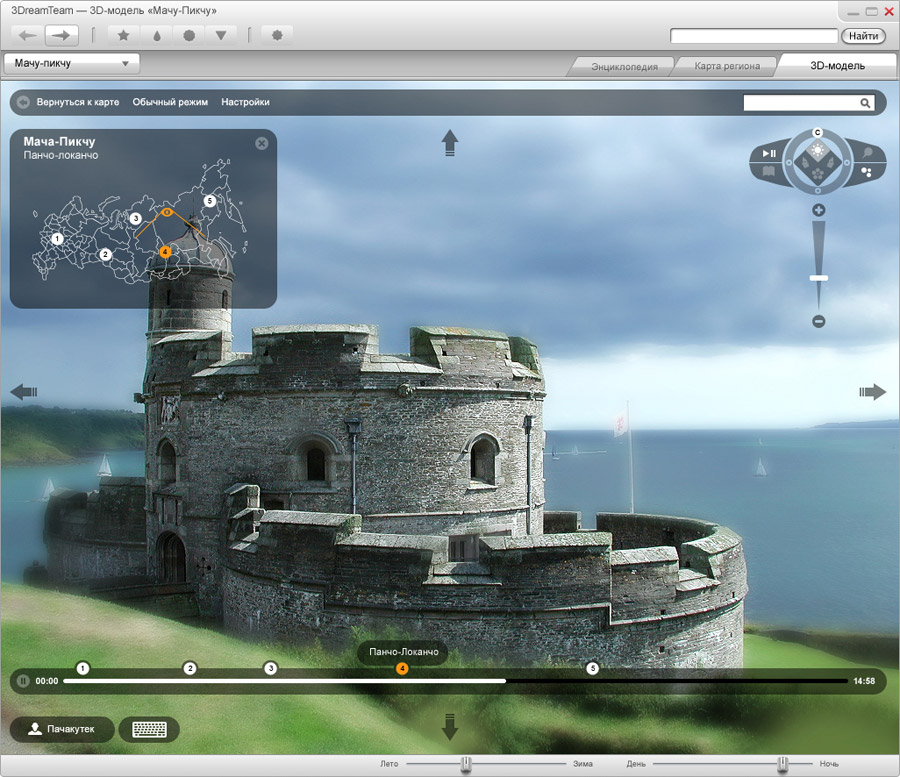Pause the timeline playback at 00:00
The image size is (900, 777).
(23, 681)
